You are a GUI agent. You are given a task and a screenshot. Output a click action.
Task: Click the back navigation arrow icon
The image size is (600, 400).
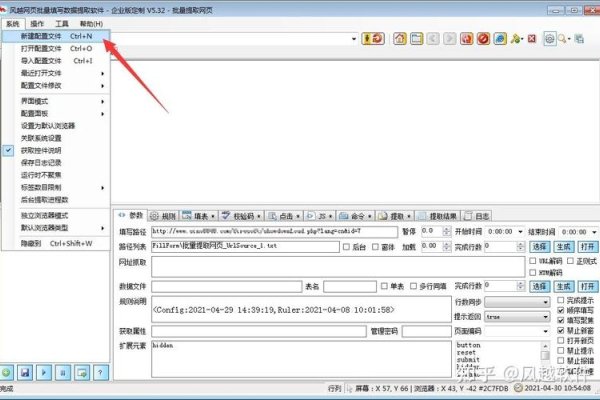coord(431,39)
